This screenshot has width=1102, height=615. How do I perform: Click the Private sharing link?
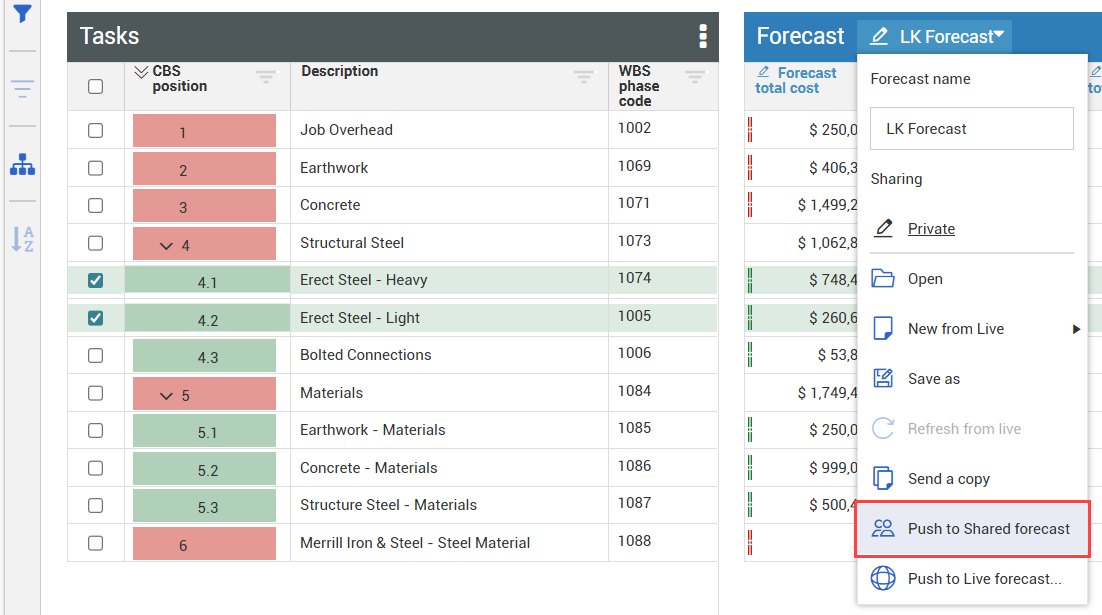coord(931,229)
